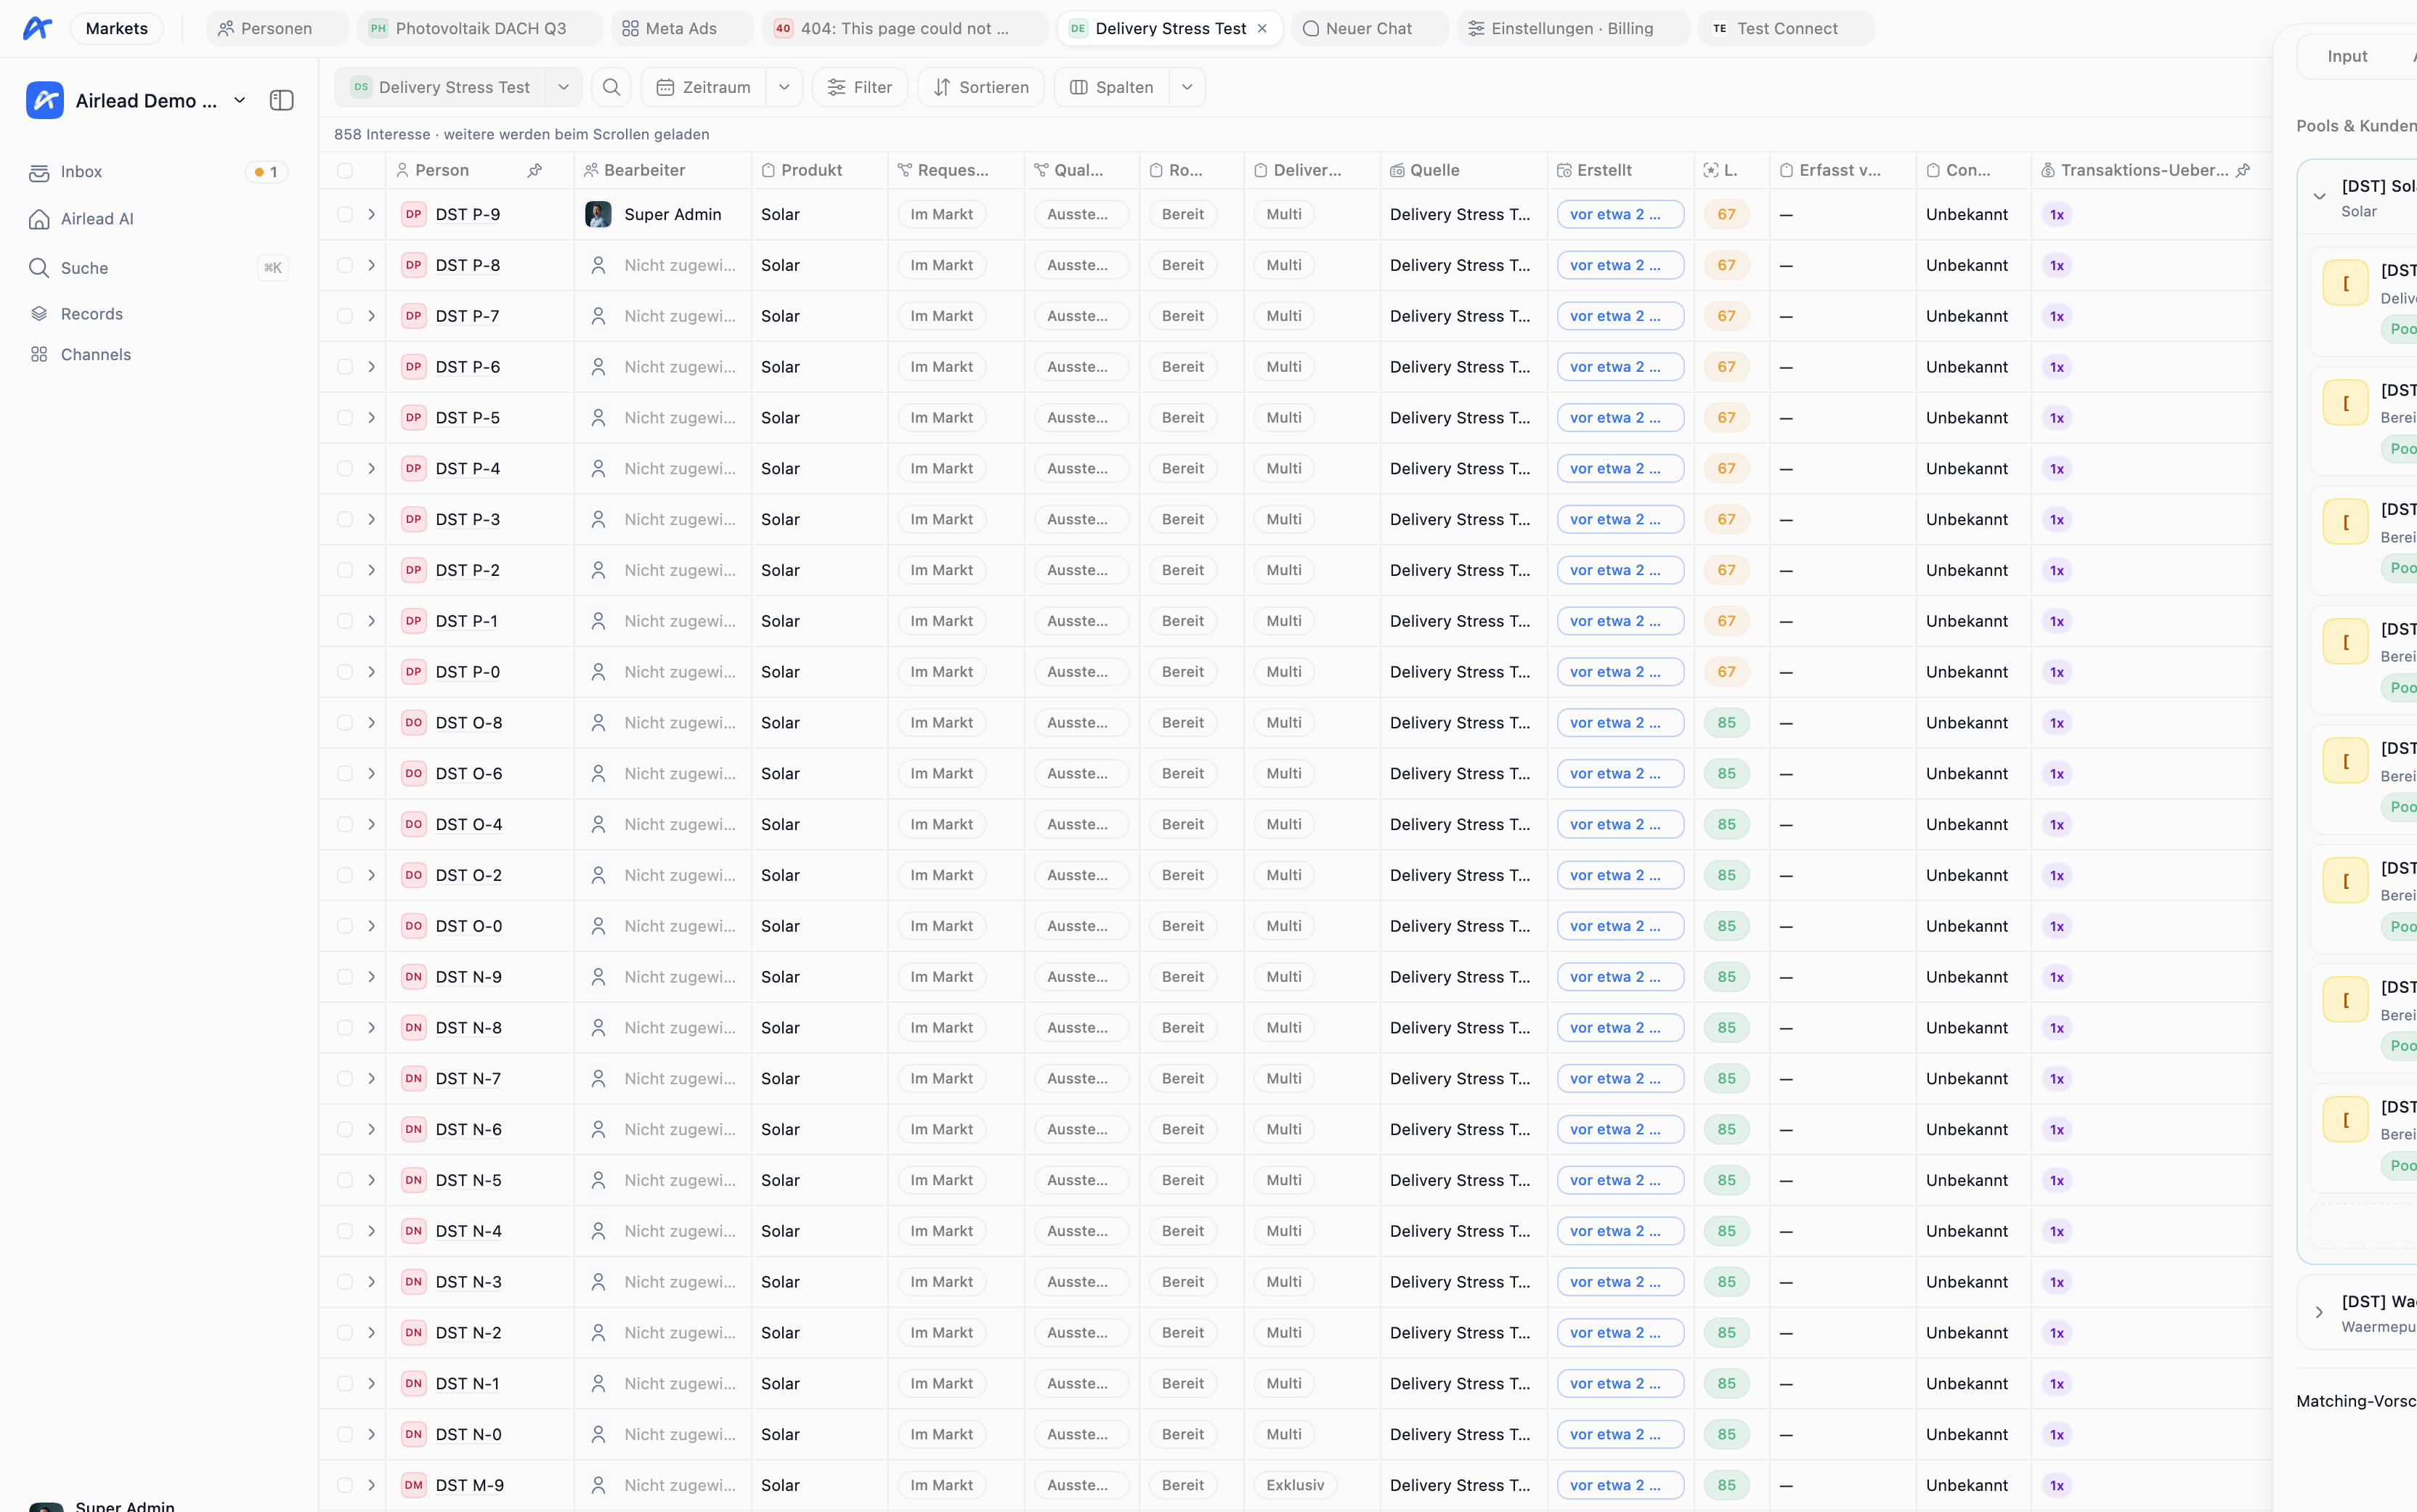Image resolution: width=2417 pixels, height=1512 pixels.
Task: Select the checkbox for DST P-3
Action: click(x=345, y=519)
